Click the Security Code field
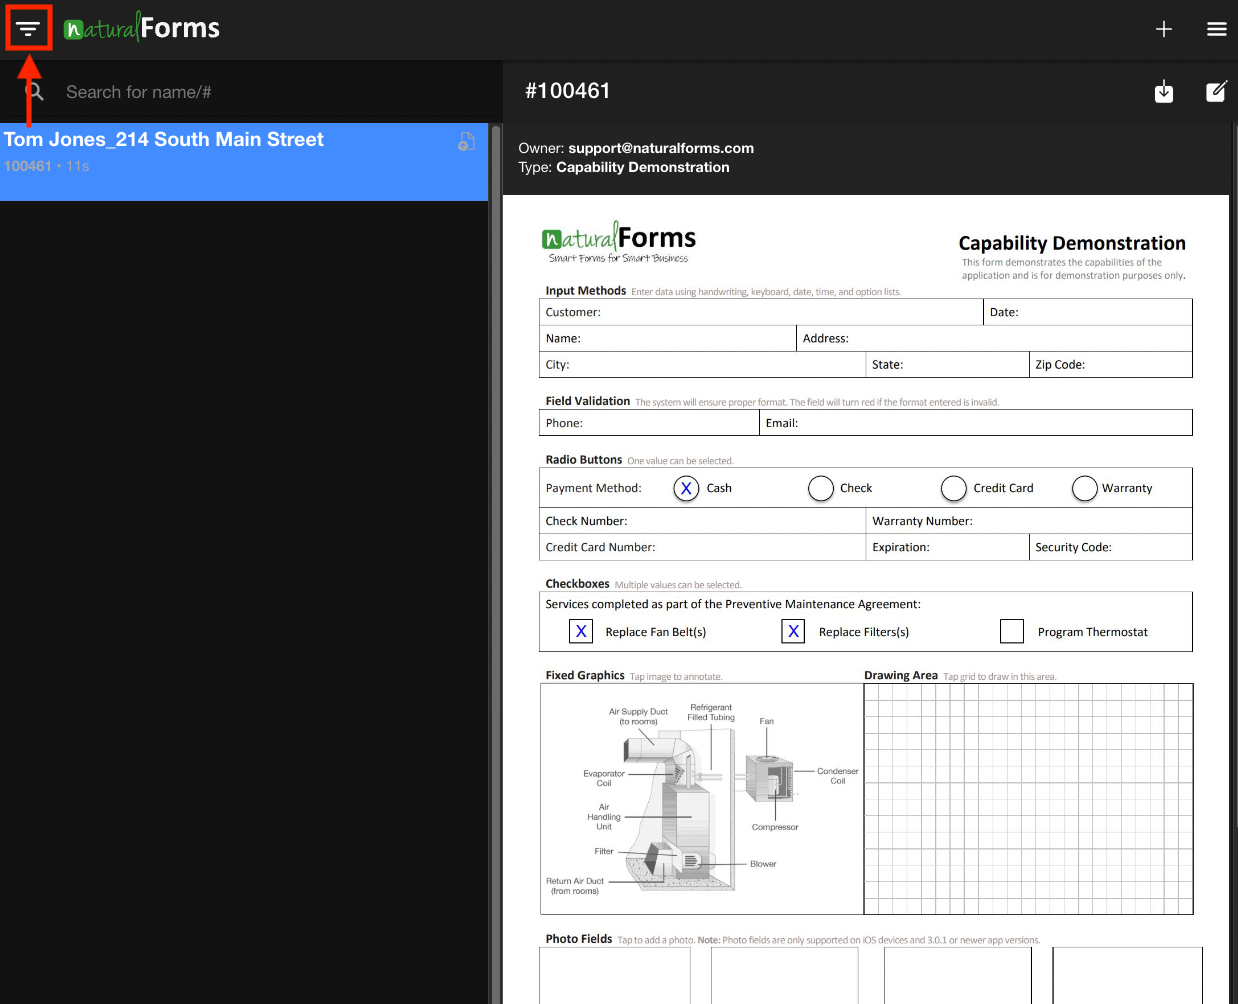This screenshot has height=1004, width=1238. pos(1111,547)
